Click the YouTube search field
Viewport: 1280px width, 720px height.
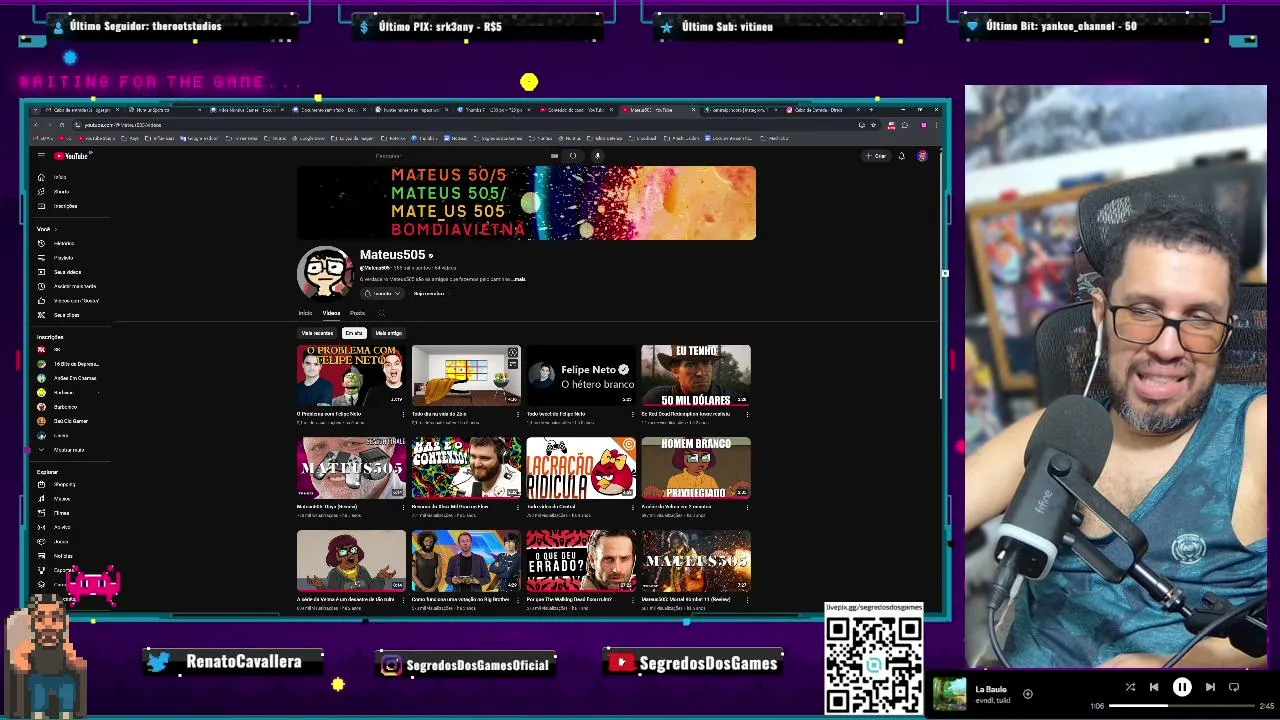coord(460,155)
